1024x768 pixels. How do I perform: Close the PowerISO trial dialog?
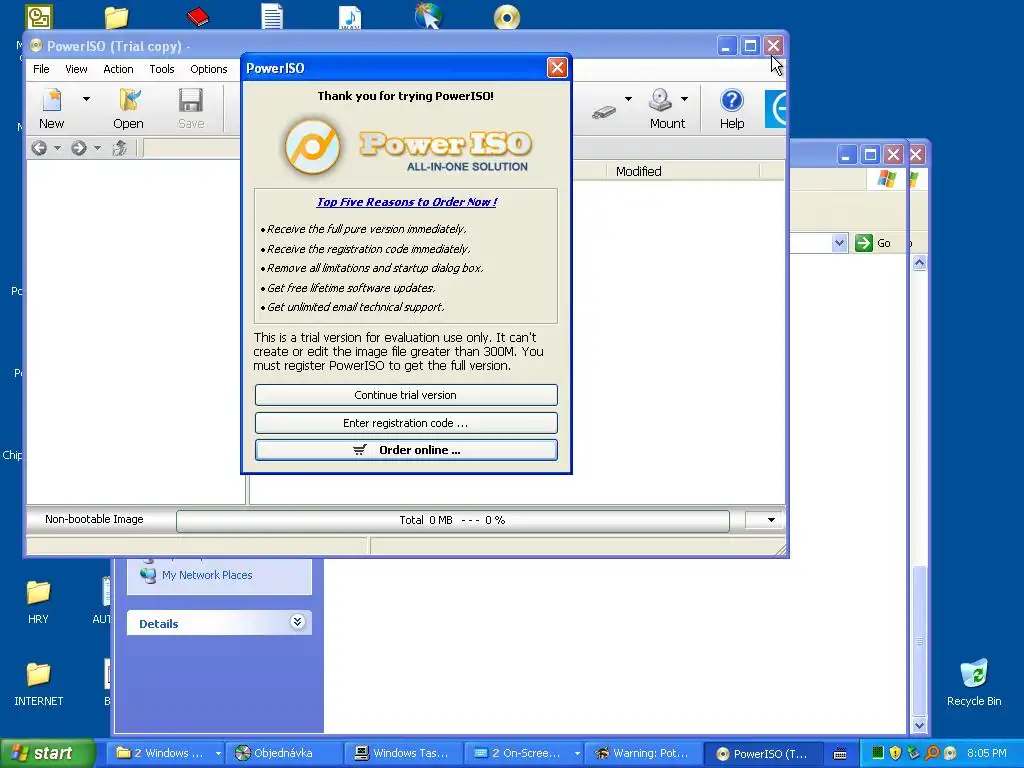557,68
